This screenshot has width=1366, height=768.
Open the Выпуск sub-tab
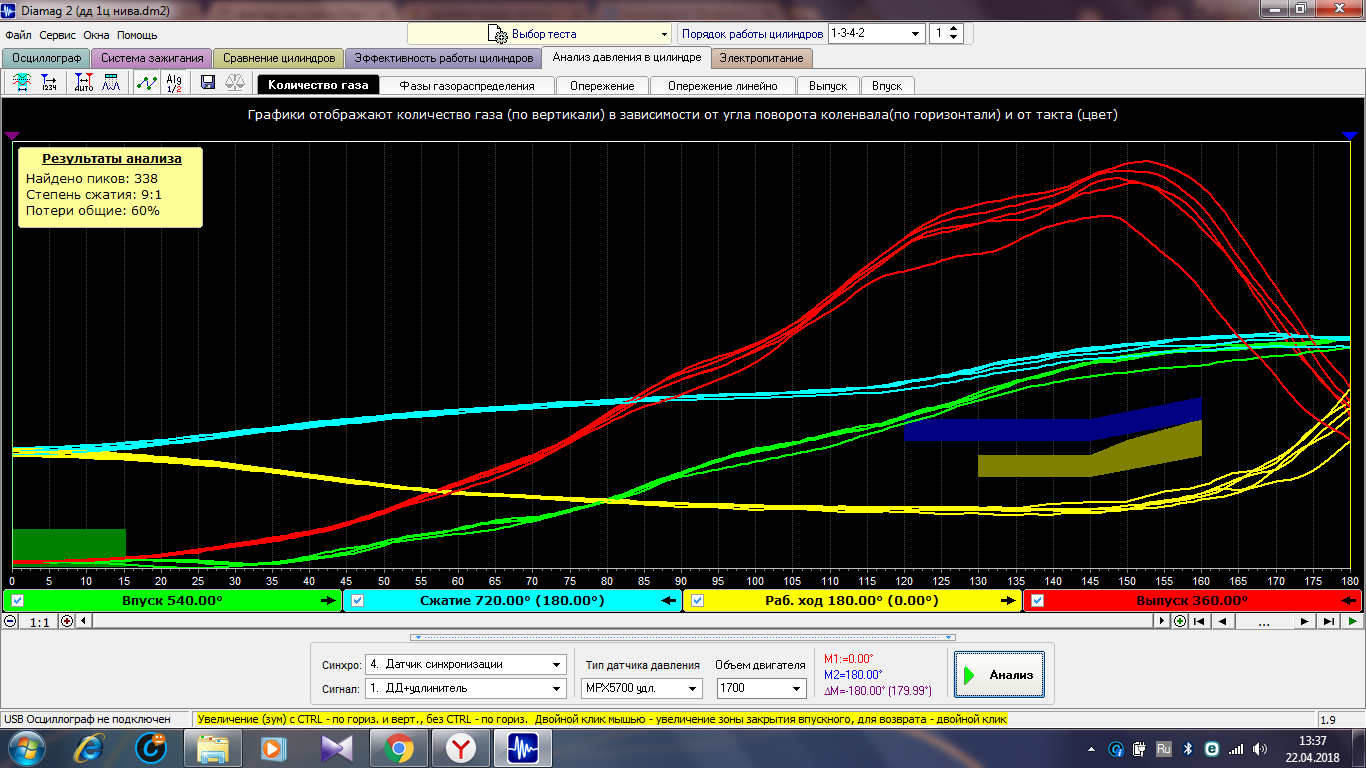pos(828,86)
